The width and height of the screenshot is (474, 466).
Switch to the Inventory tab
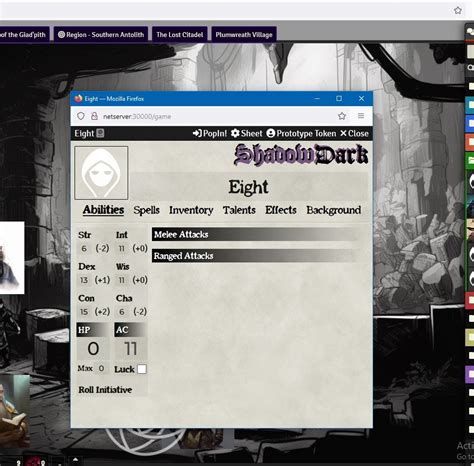click(x=191, y=210)
